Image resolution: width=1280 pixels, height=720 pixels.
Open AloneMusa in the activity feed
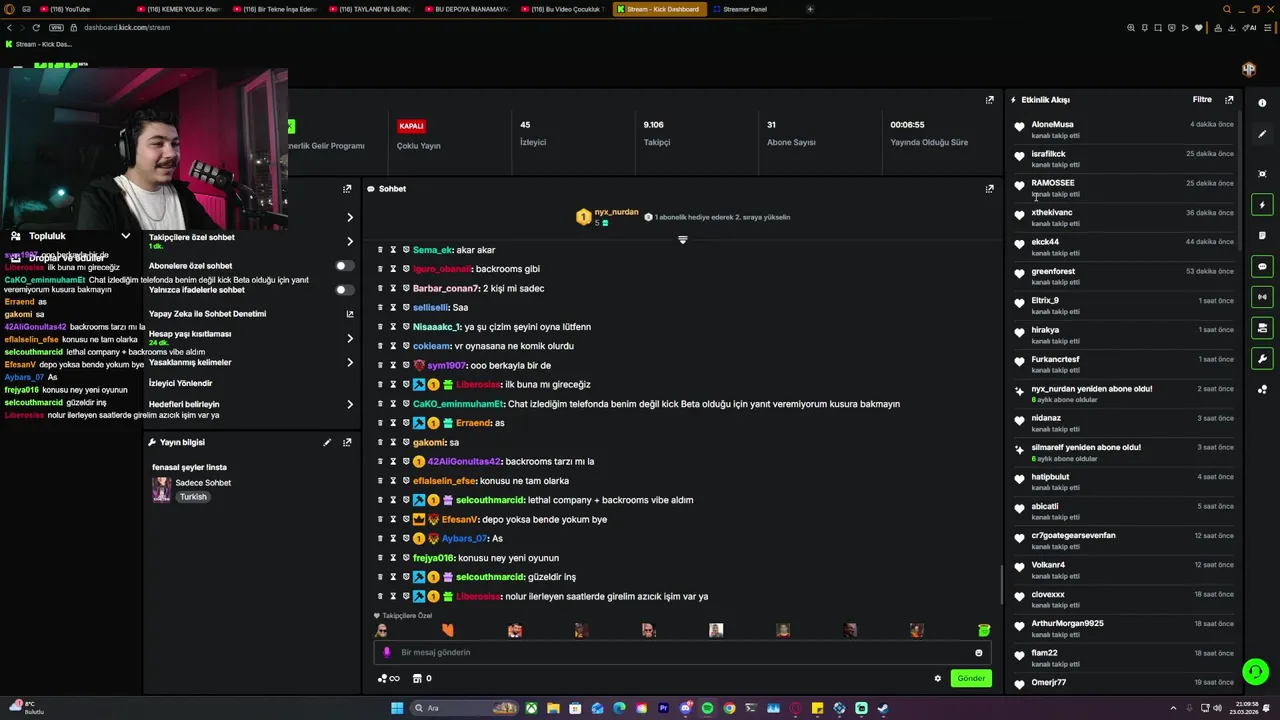click(1052, 125)
